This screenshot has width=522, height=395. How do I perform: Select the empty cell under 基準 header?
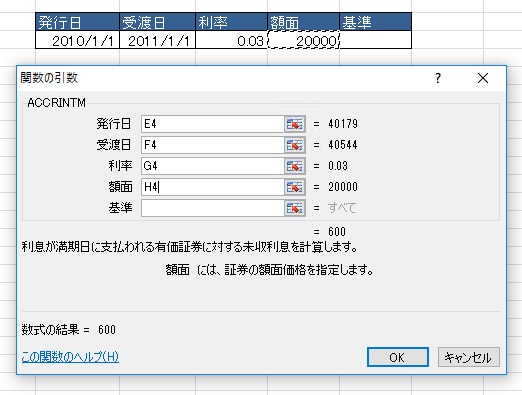(376, 40)
